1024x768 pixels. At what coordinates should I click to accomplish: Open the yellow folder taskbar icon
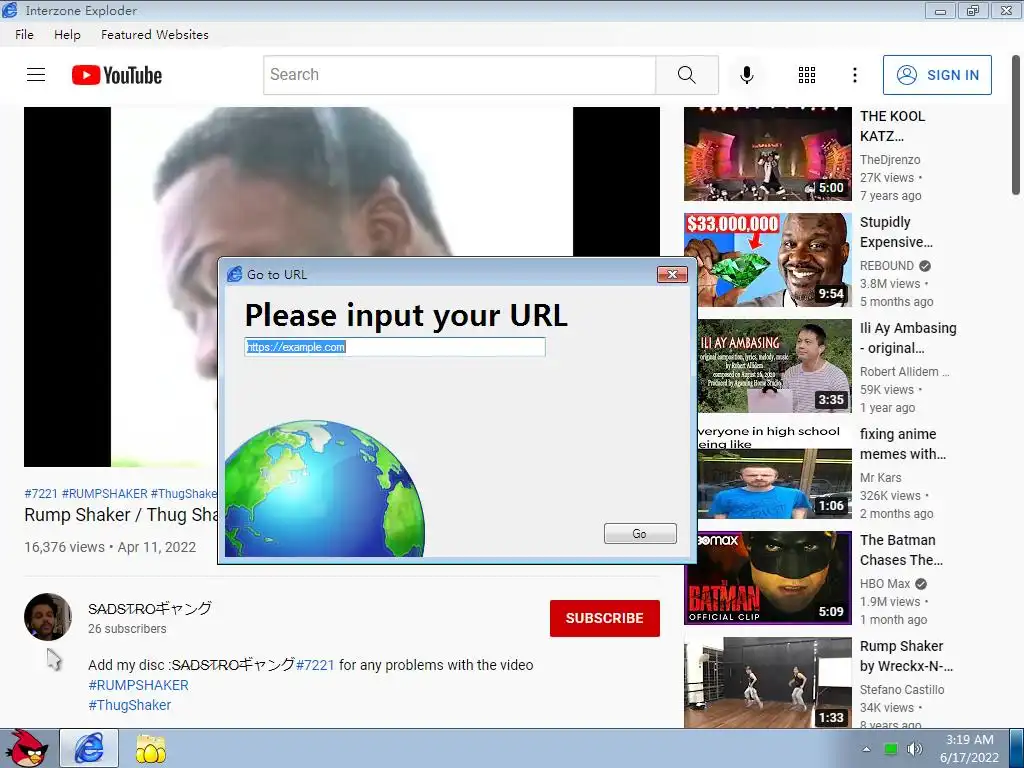click(x=151, y=748)
